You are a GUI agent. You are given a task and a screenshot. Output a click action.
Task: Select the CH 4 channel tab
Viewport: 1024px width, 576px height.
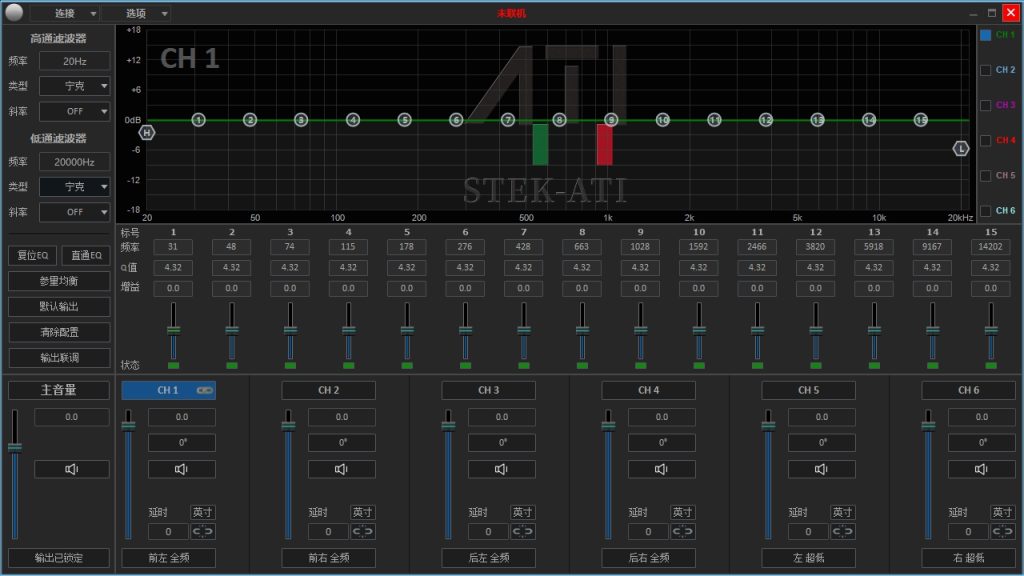[648, 391]
